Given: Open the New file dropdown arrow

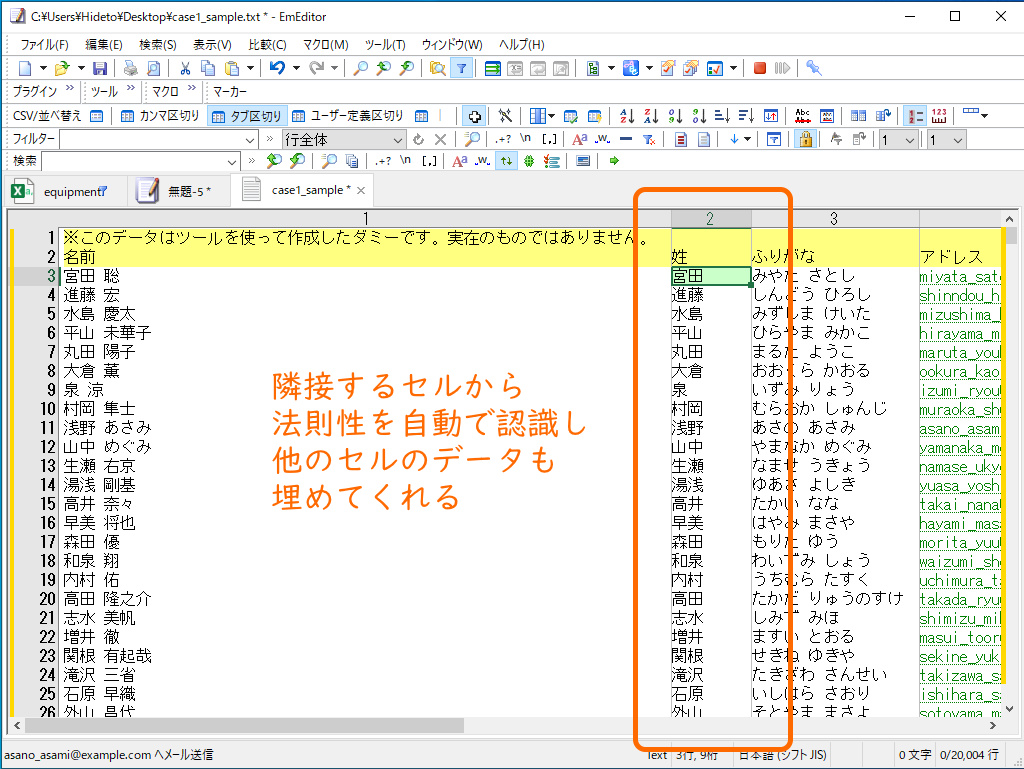Looking at the screenshot, I should pyautogui.click(x=43, y=68).
